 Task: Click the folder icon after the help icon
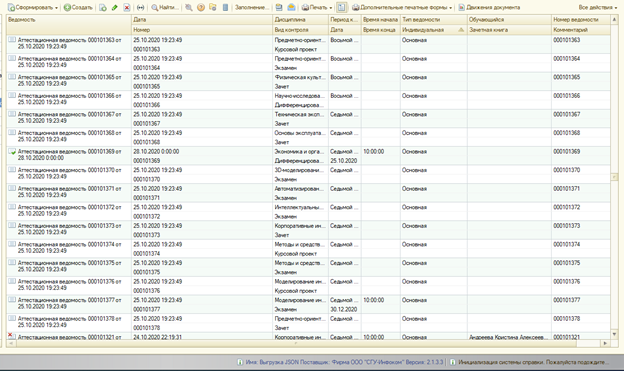coord(213,7)
